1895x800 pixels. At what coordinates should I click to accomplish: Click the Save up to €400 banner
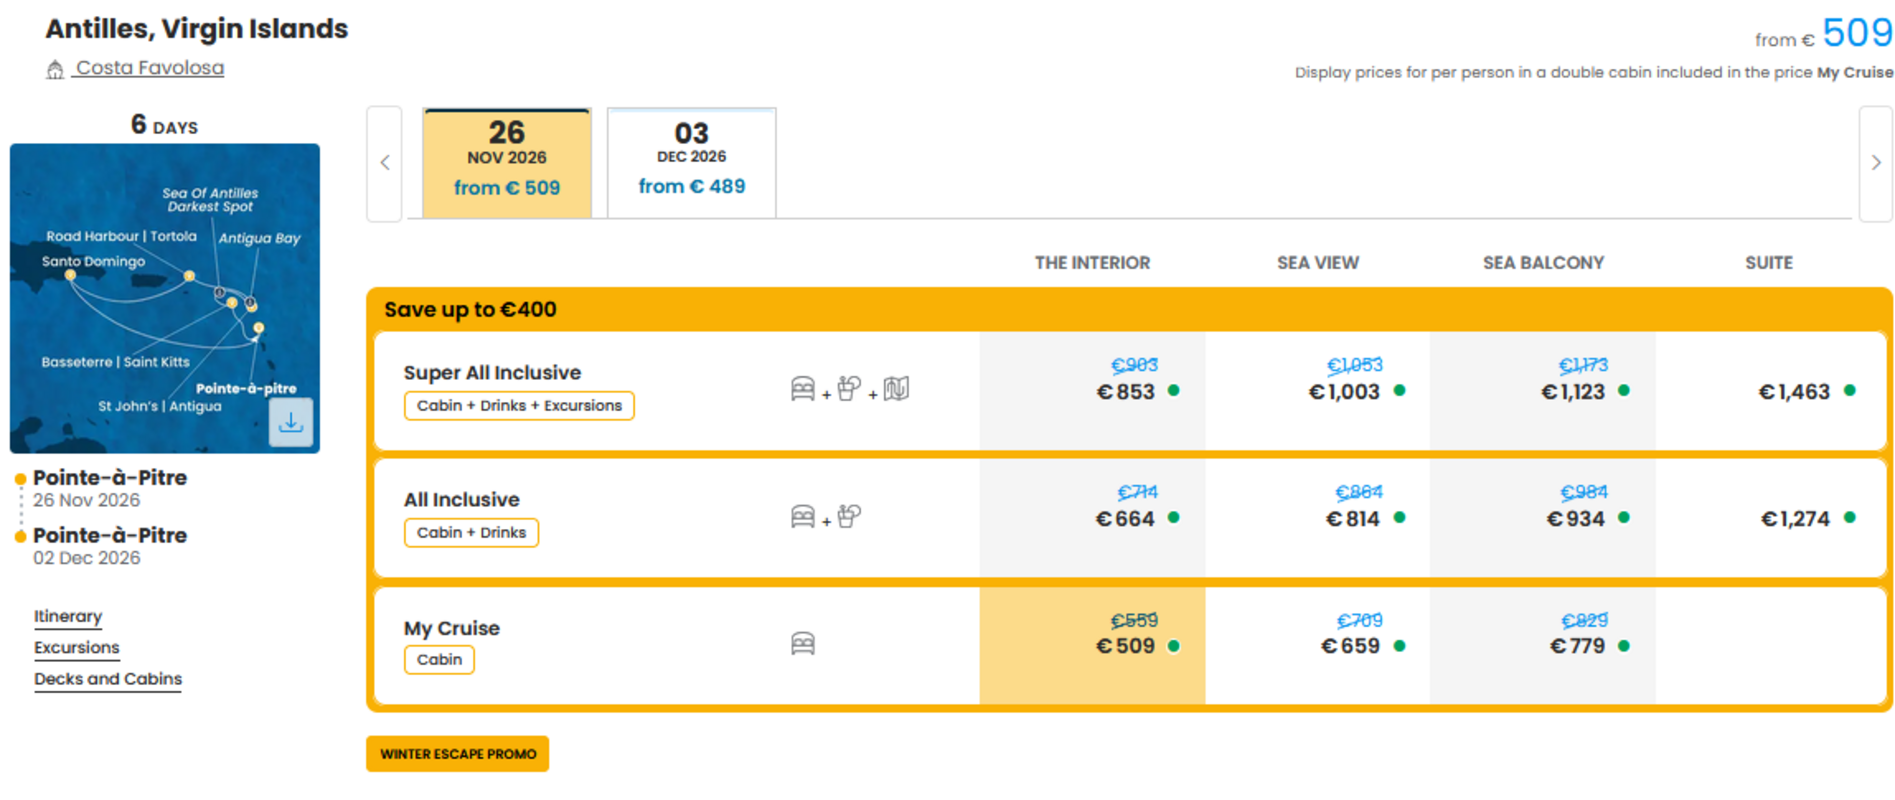[x=470, y=309]
